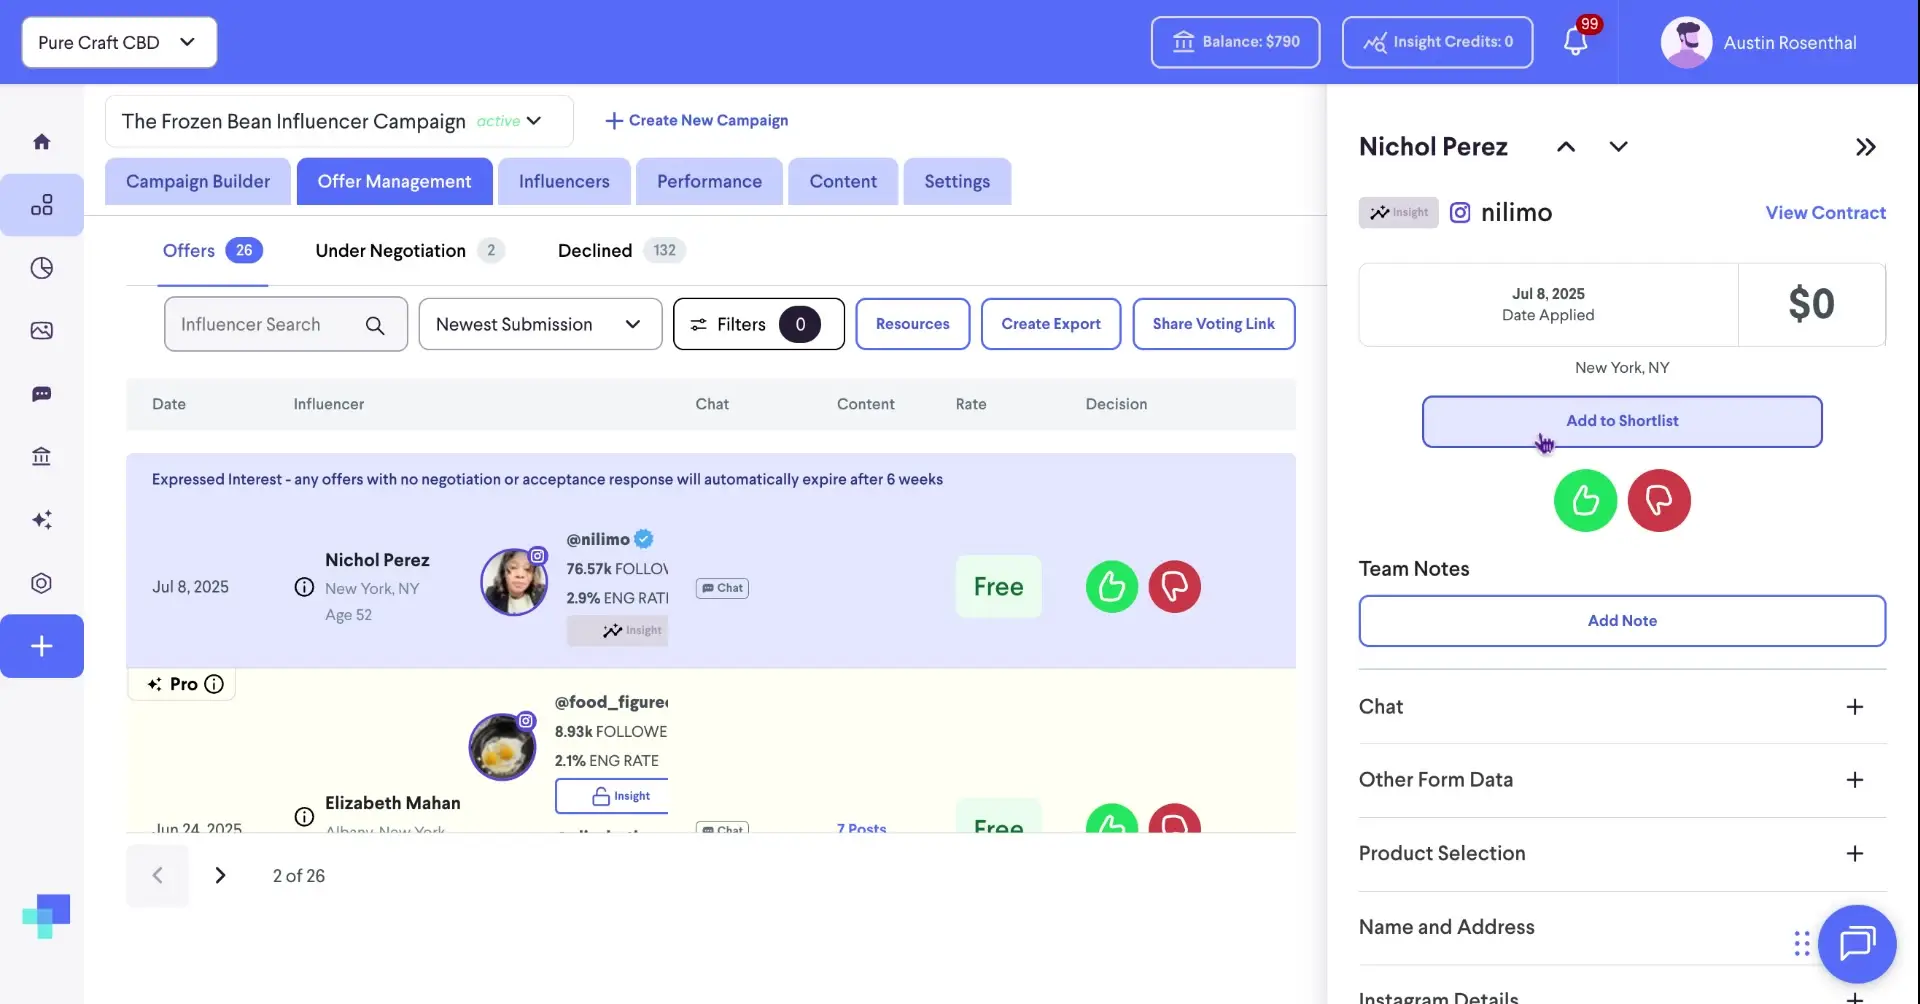Screen dimensions: 1920x1004
Task: Thumbs-up the @nilimo offer row decision
Action: coord(1111,586)
